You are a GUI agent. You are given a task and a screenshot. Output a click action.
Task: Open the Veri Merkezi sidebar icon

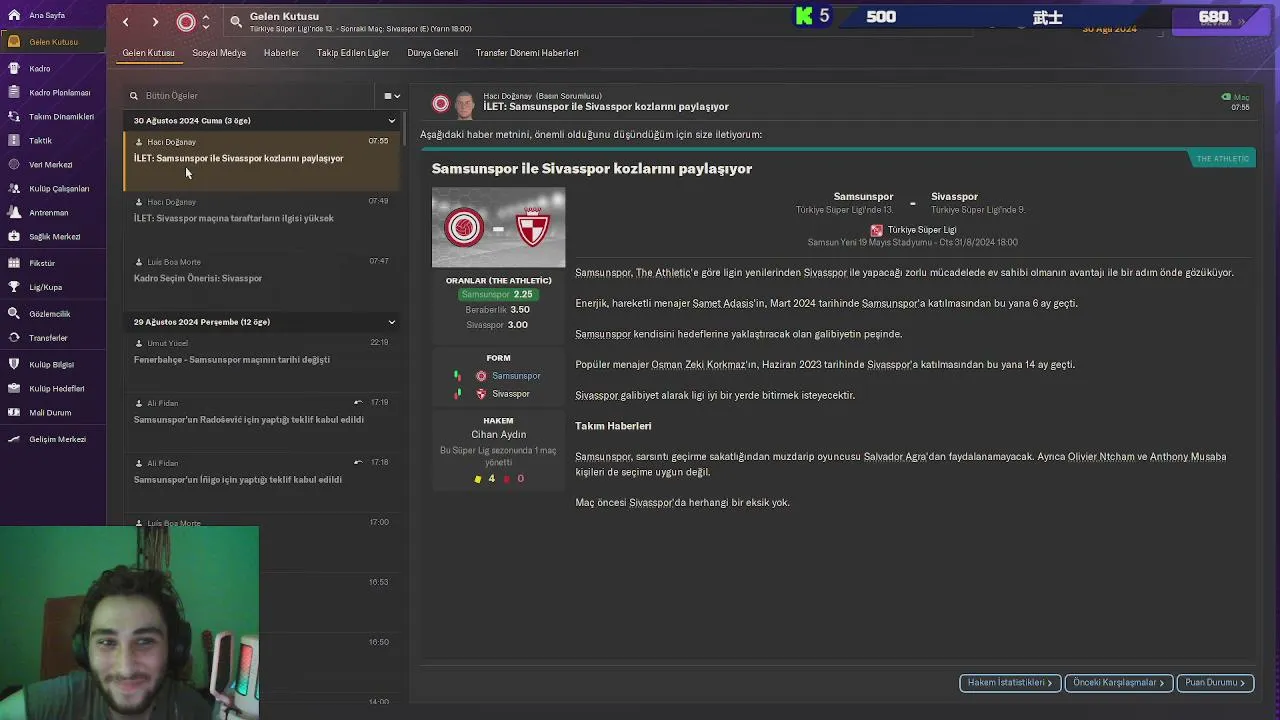pos(14,164)
